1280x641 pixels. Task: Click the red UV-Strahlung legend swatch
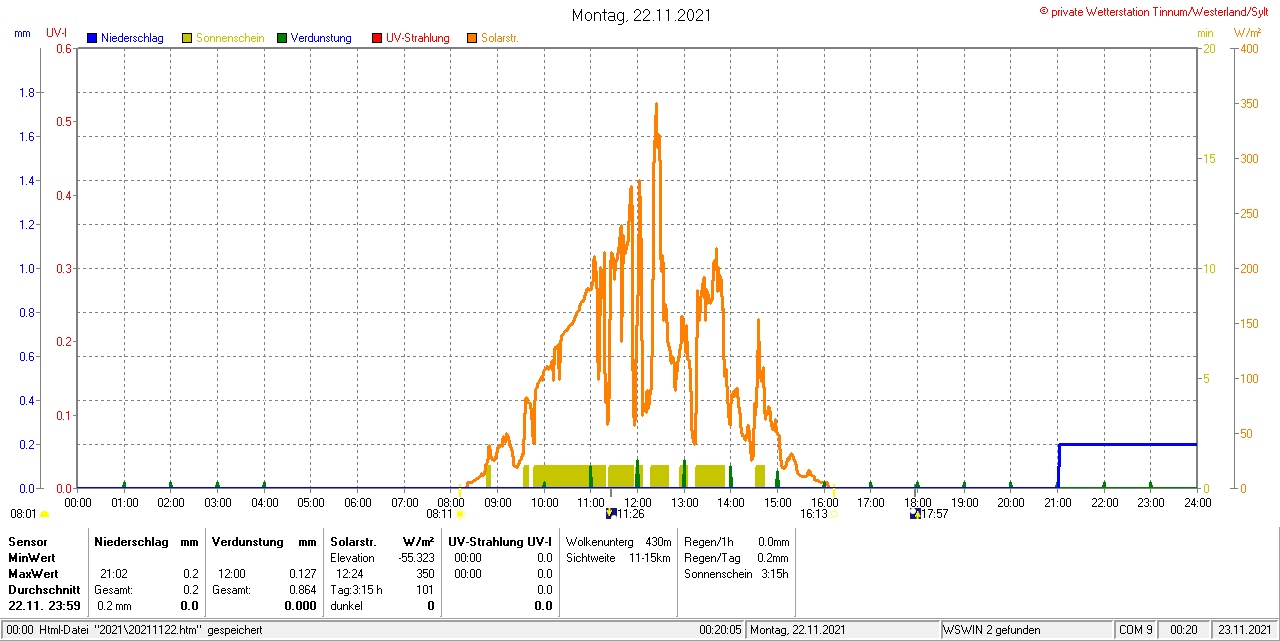[377, 38]
